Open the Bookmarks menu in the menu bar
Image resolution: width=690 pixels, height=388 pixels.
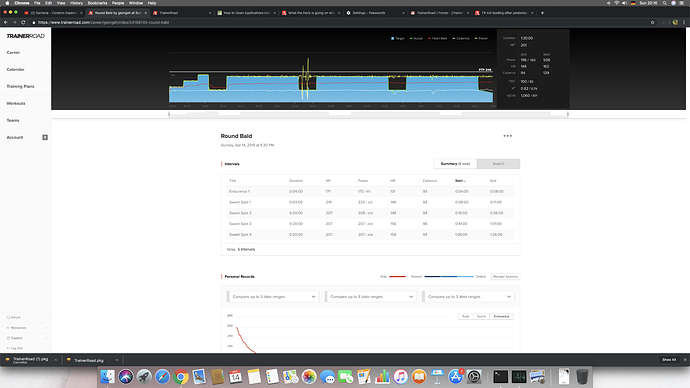click(97, 3)
